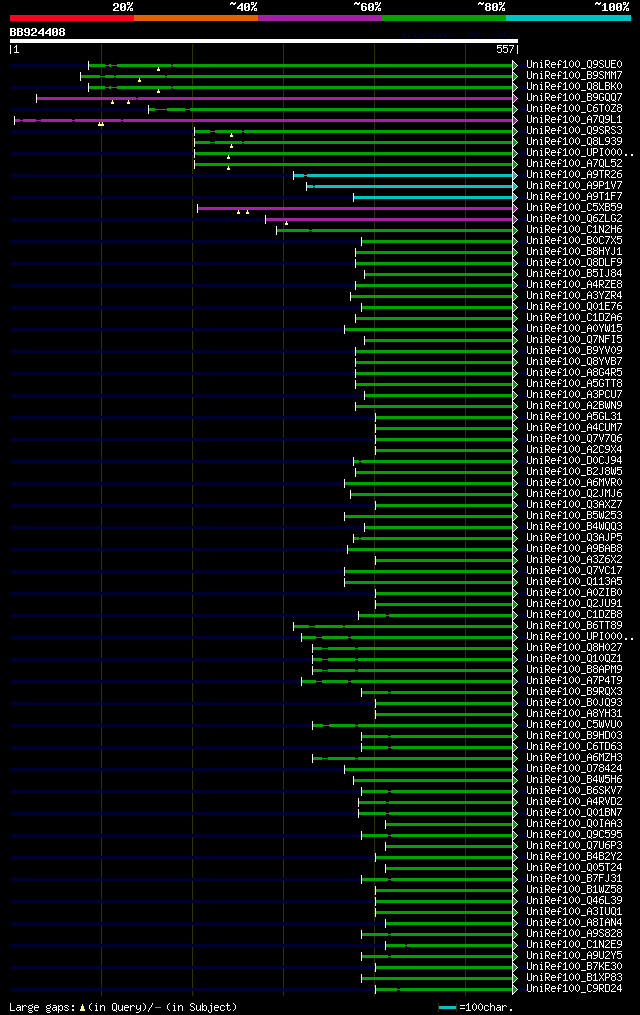This screenshot has height=1015, width=640.
Task: Open hit UniRef100_A9P1V7
Action: click(x=574, y=186)
